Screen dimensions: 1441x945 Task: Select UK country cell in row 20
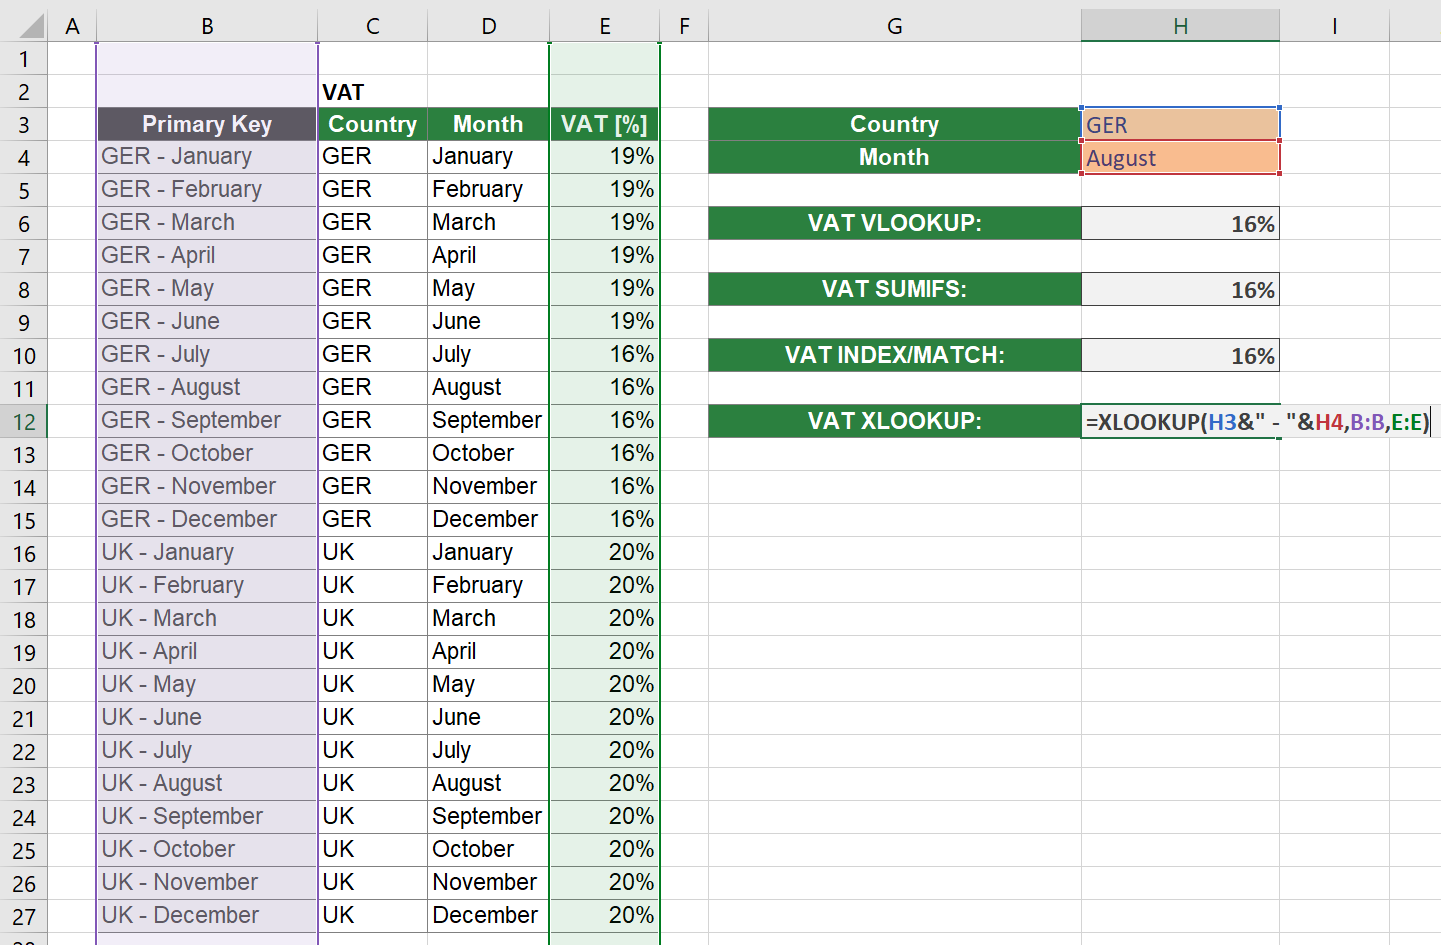pyautogui.click(x=372, y=685)
